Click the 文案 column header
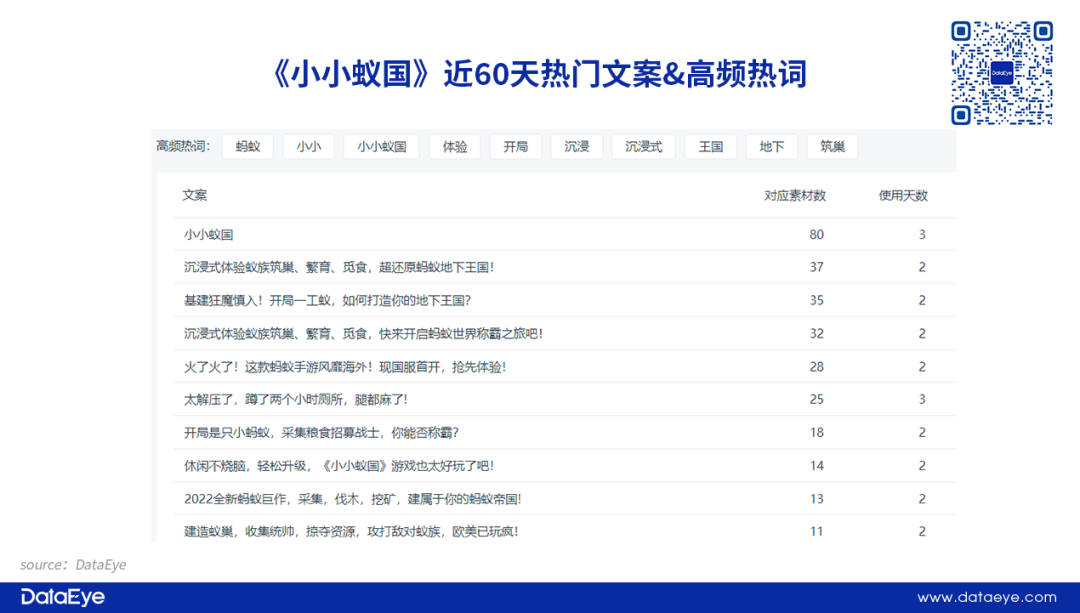The image size is (1080, 613). pos(195,196)
